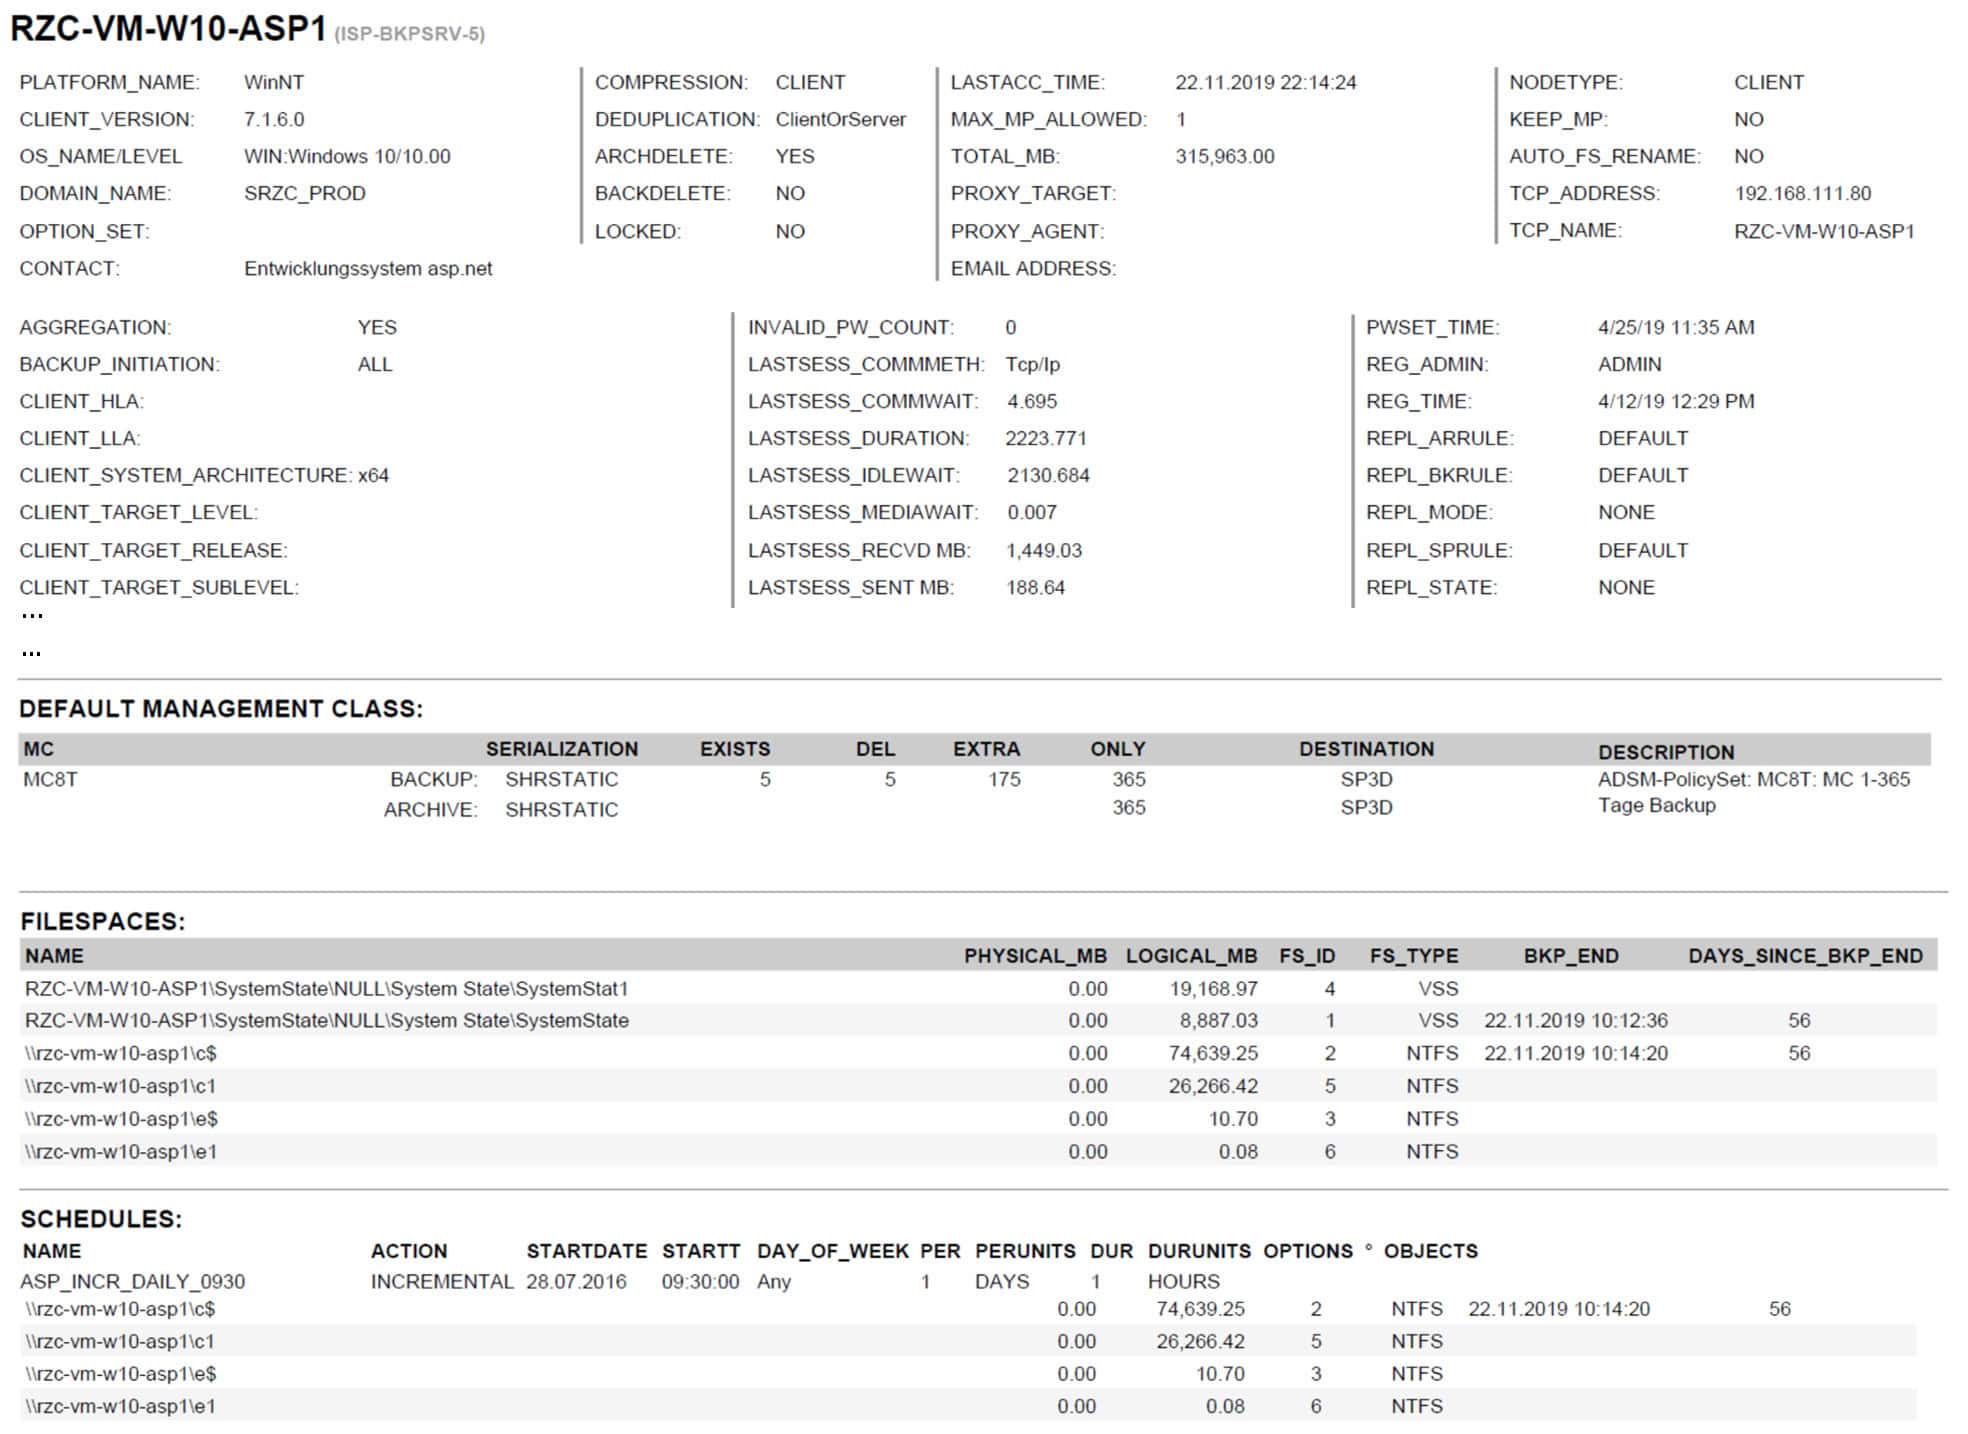Image resolution: width=1968 pixels, height=1434 pixels.
Task: Click the DESTINATION column header
Action: point(1366,749)
